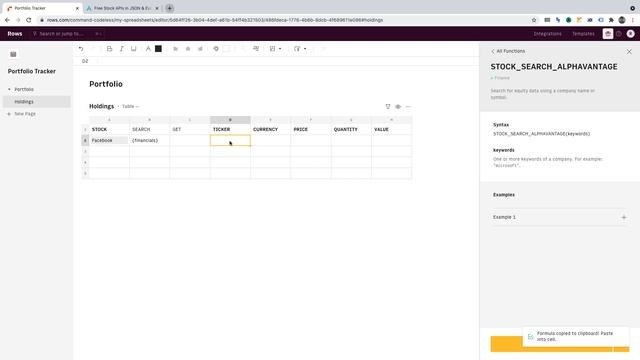Viewport: 640px width, 360px height.
Task: Select the Holdings table in sidebar
Action: 37,102
